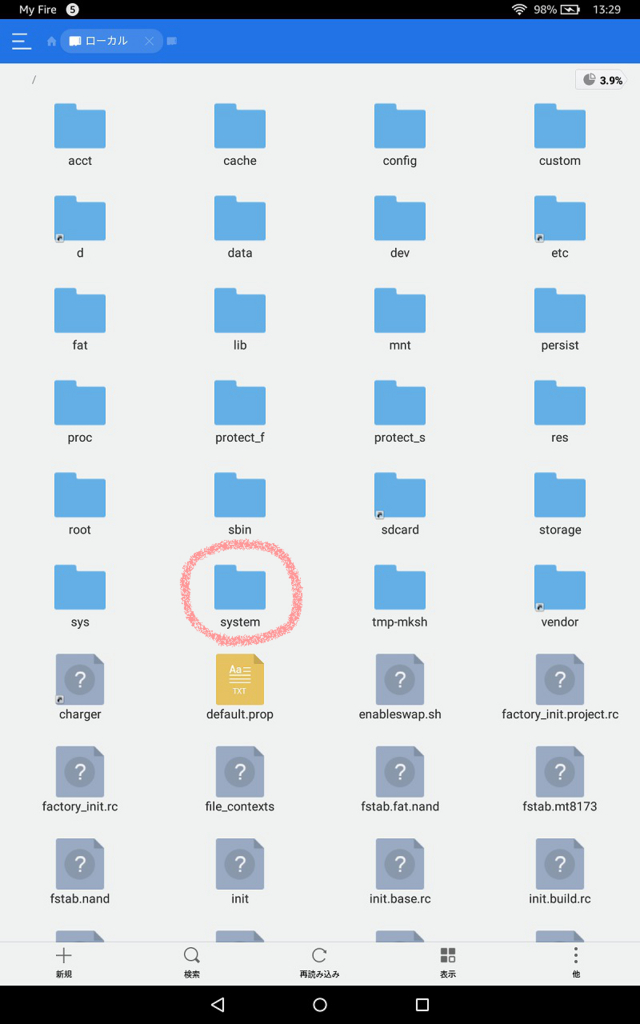The height and width of the screenshot is (1024, 640).
Task: Open the data folder
Action: pyautogui.click(x=240, y=227)
